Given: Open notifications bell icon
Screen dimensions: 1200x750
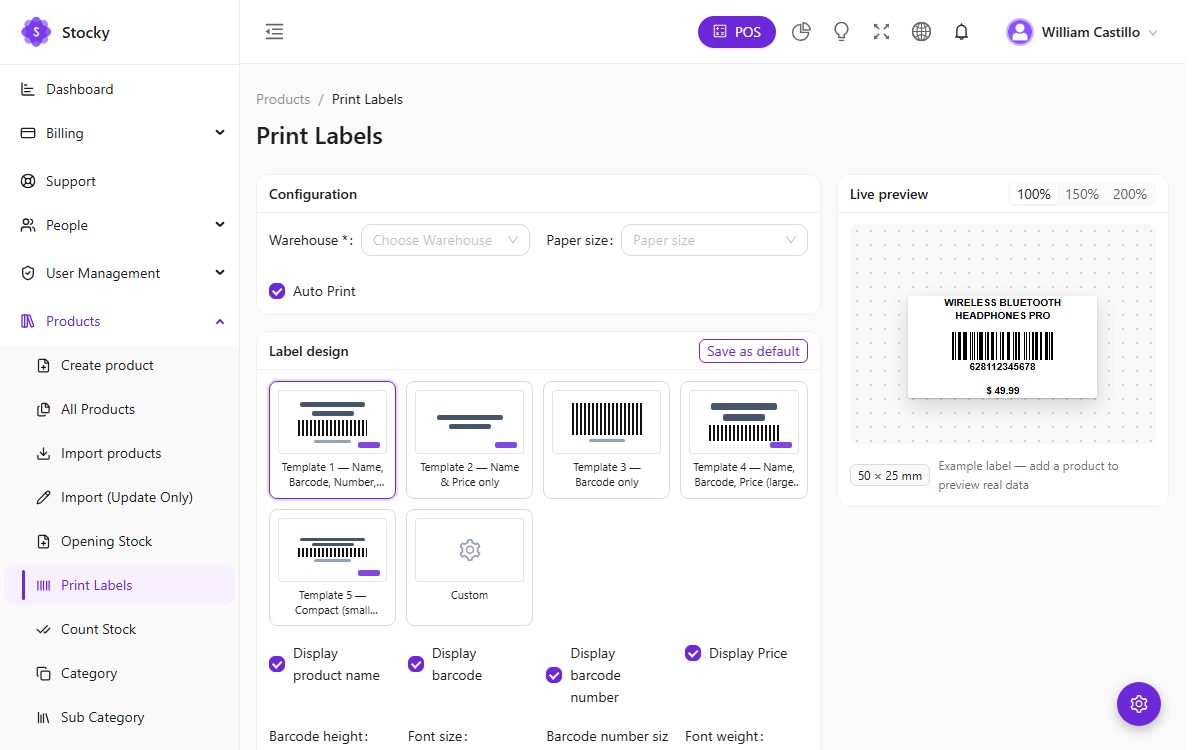Looking at the screenshot, I should coord(961,32).
